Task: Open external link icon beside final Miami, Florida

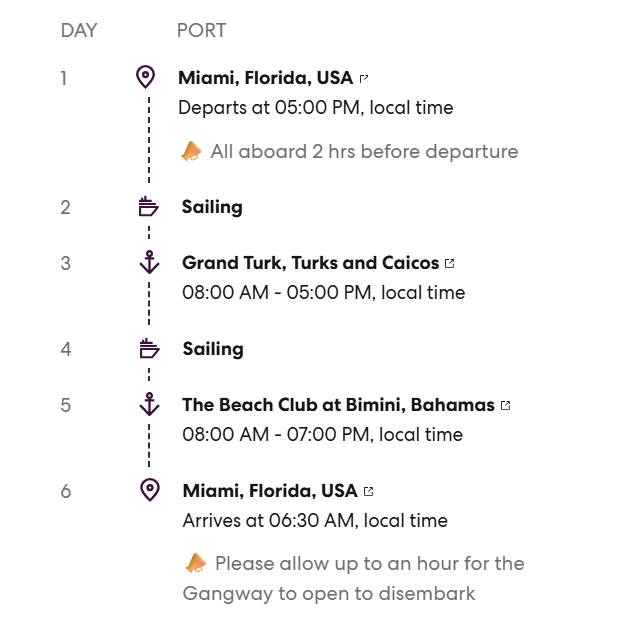Action: (x=368, y=492)
